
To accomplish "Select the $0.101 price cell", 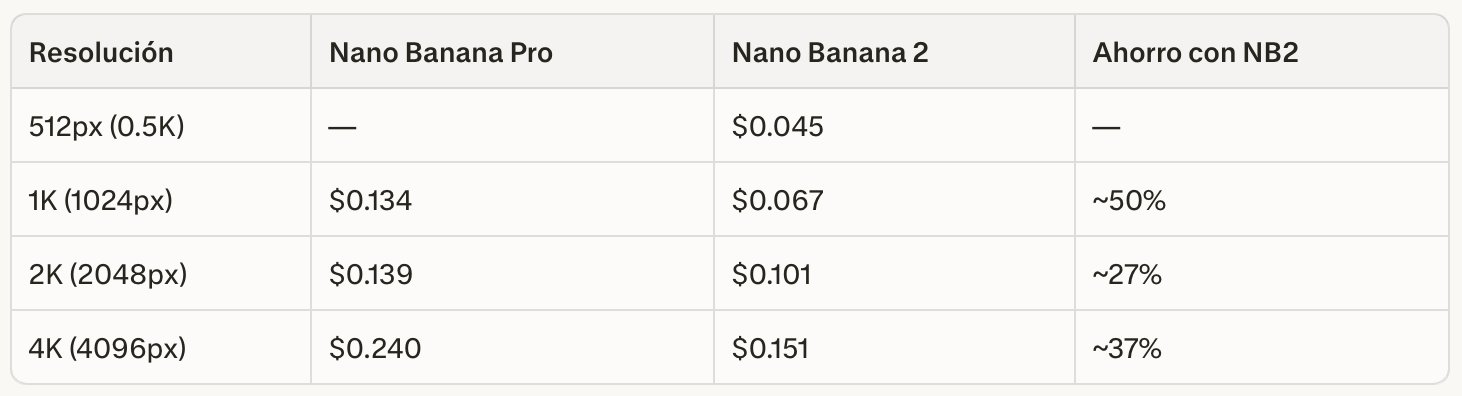I will pos(771,274).
